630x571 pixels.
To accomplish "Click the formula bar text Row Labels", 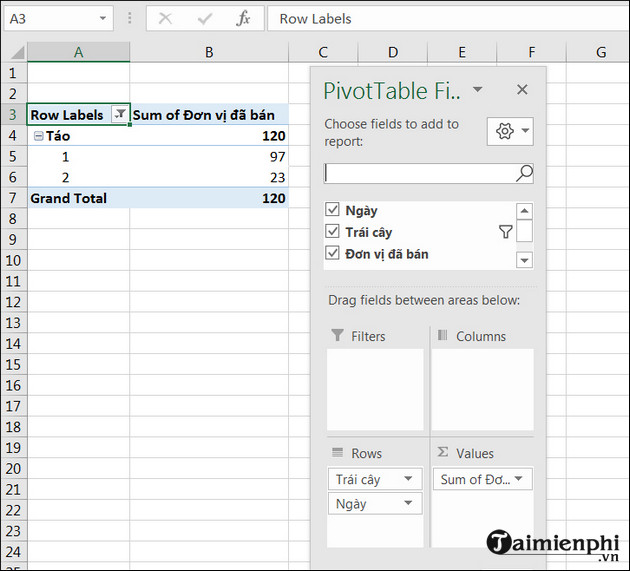I will click(315, 19).
